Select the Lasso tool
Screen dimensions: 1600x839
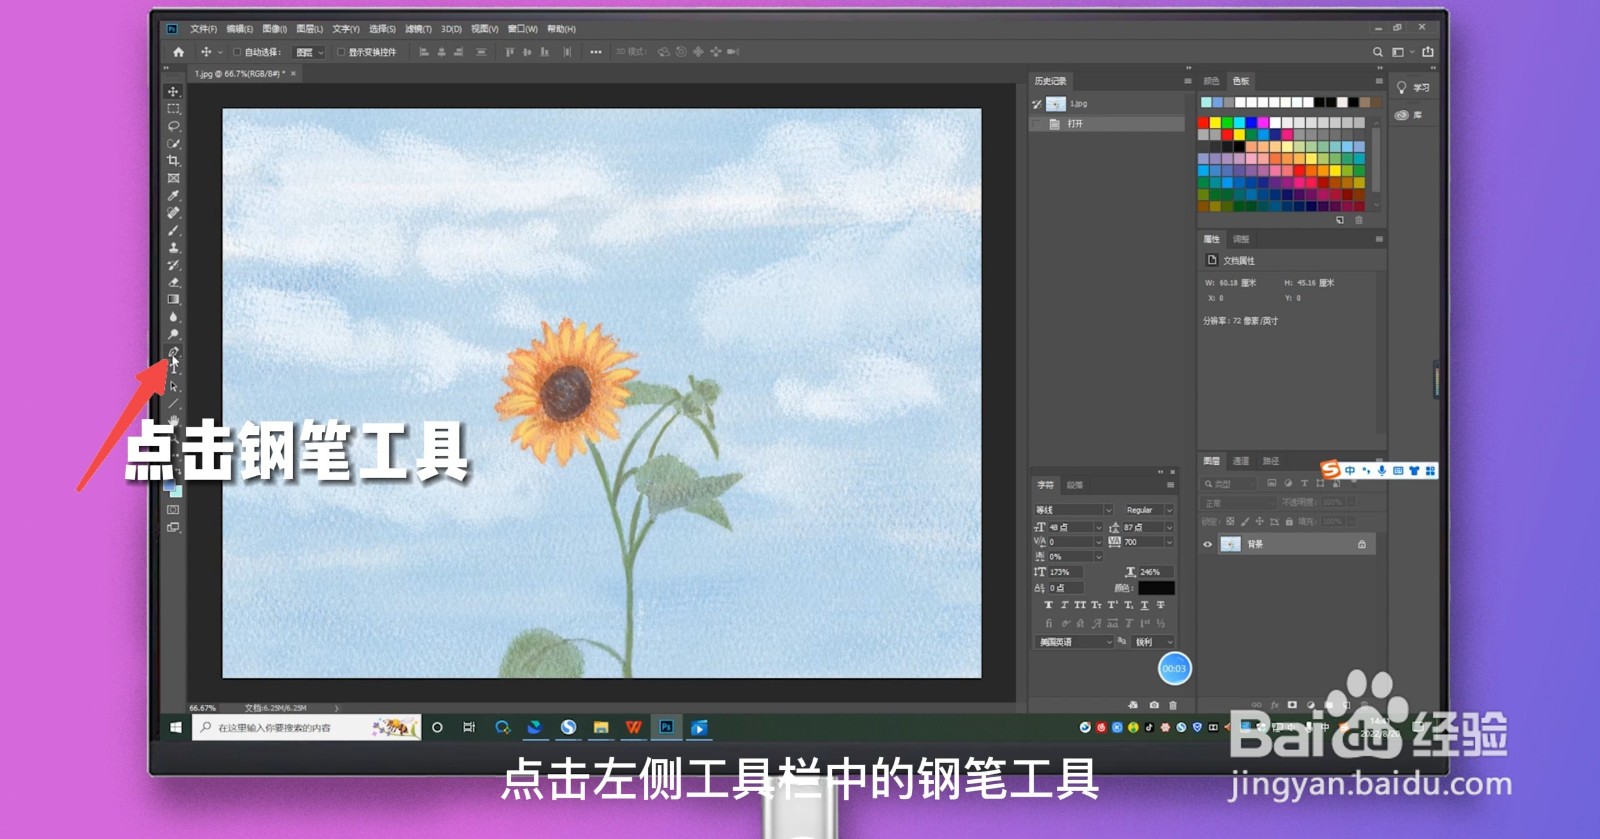pos(173,126)
